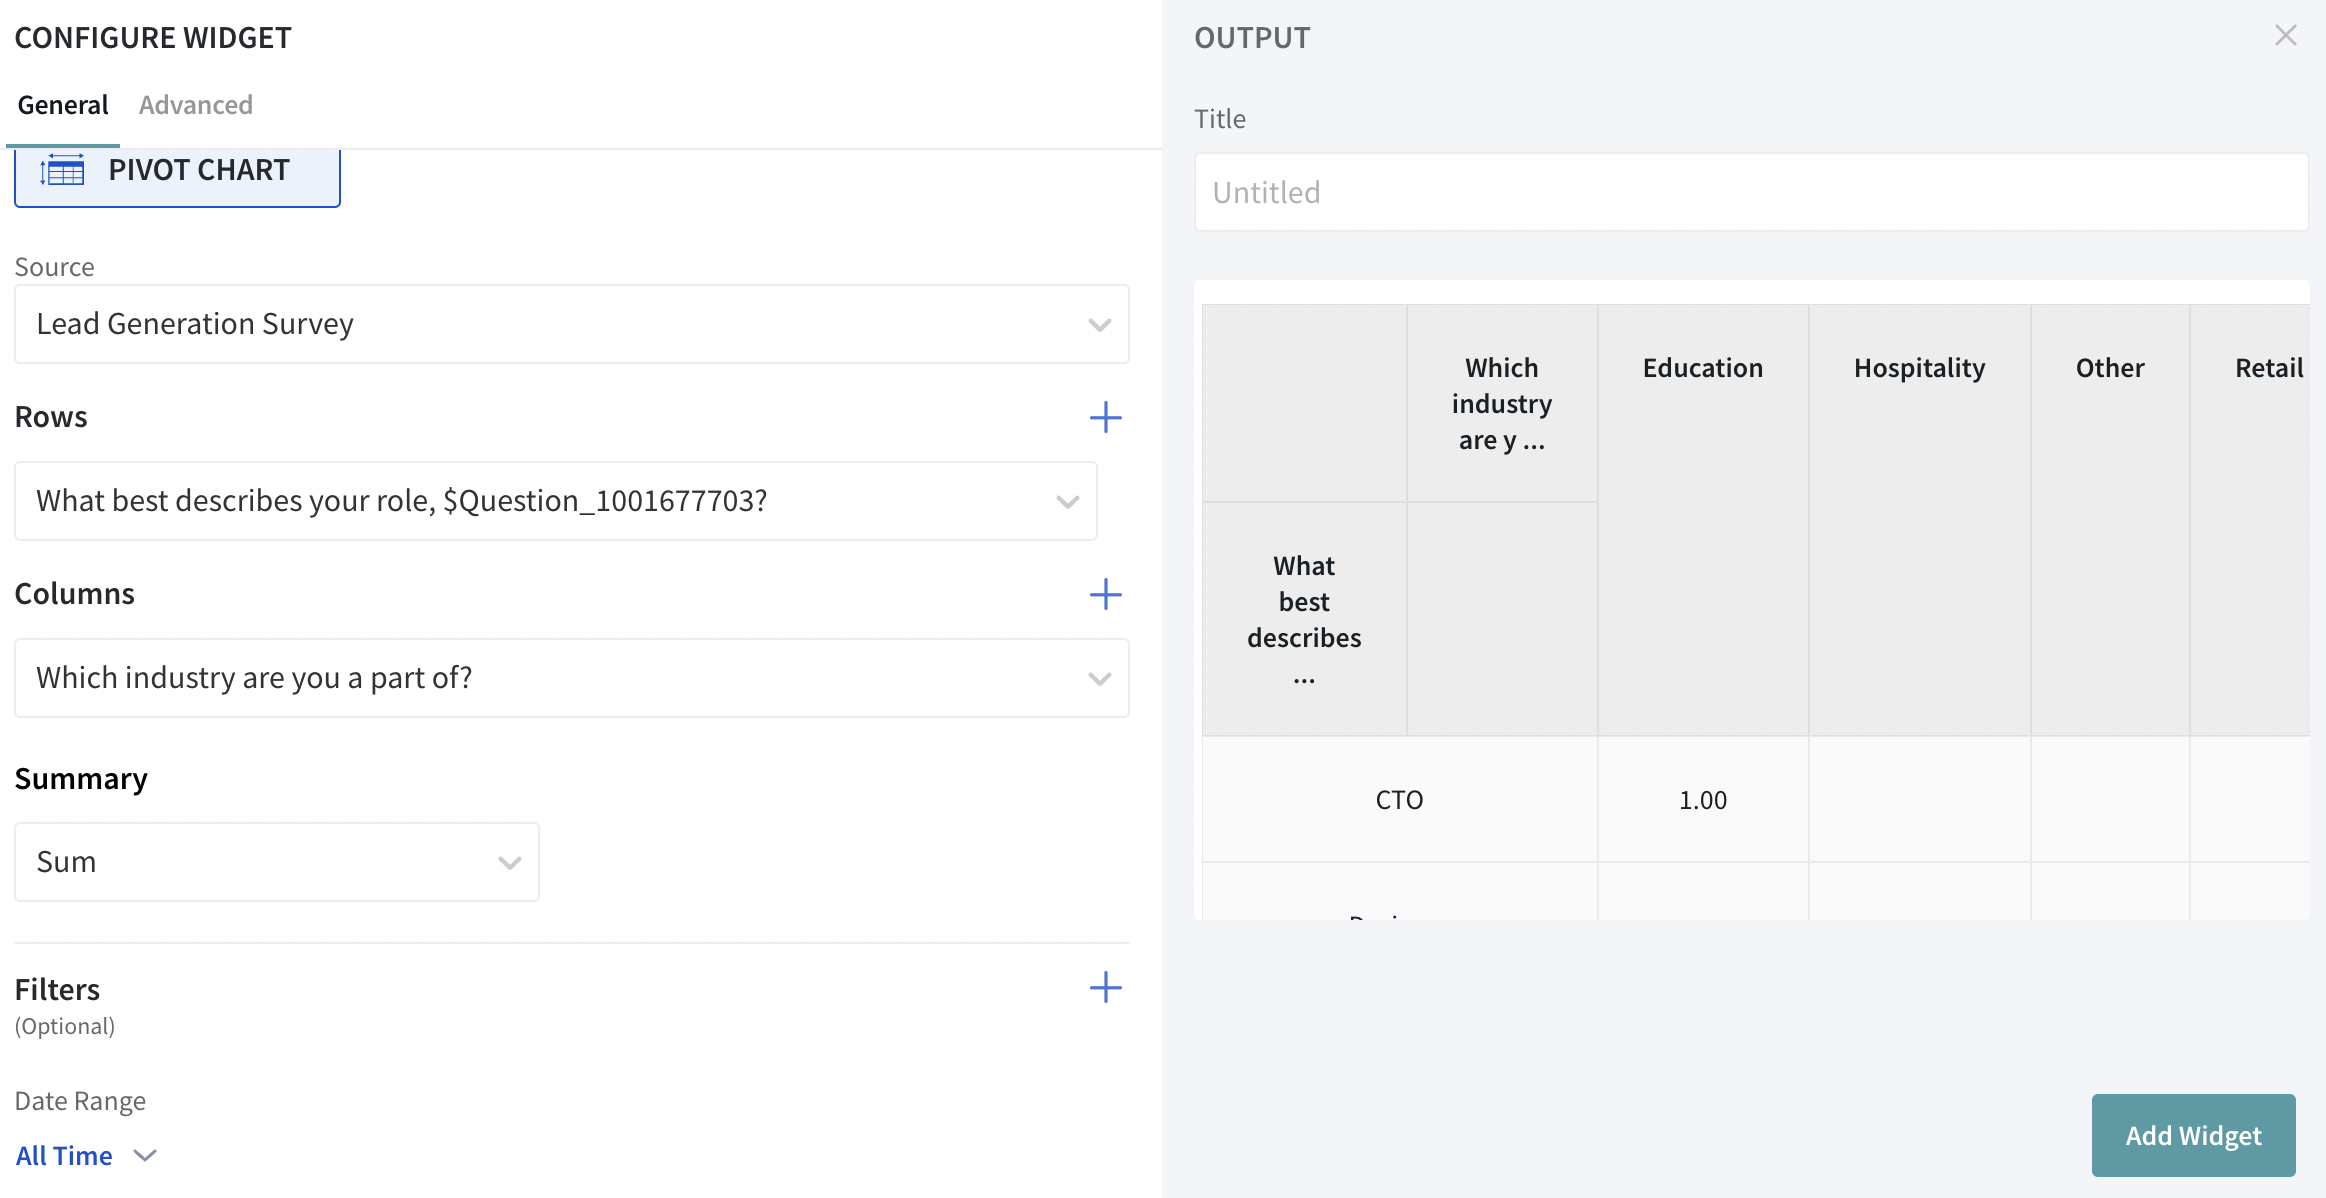Click the Add Widget button
This screenshot has height=1198, width=2326.
click(2192, 1135)
